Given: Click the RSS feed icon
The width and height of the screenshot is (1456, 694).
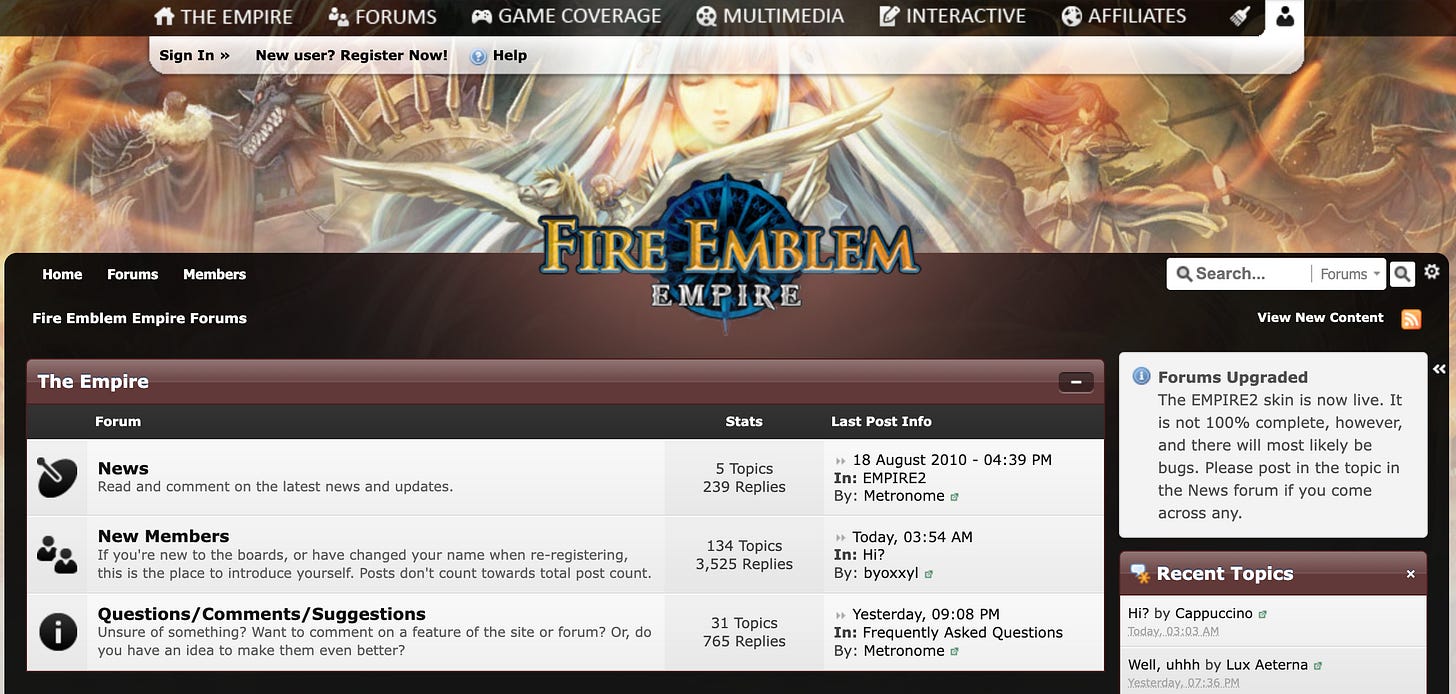Looking at the screenshot, I should tap(1411, 319).
